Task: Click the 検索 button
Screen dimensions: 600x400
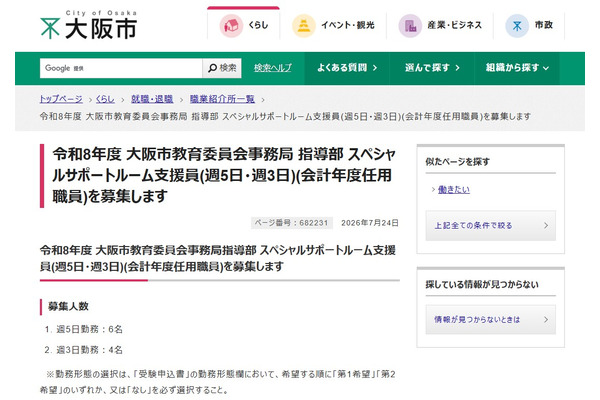Action: pos(222,68)
